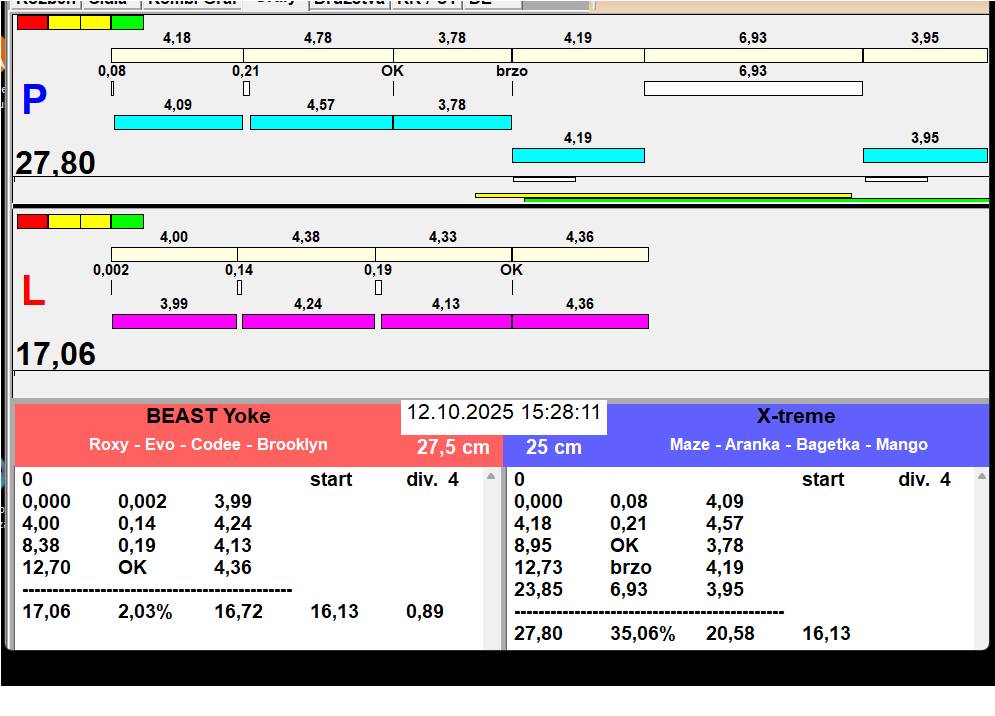Click the green start light in lane L
The image size is (995, 716).
point(127,222)
